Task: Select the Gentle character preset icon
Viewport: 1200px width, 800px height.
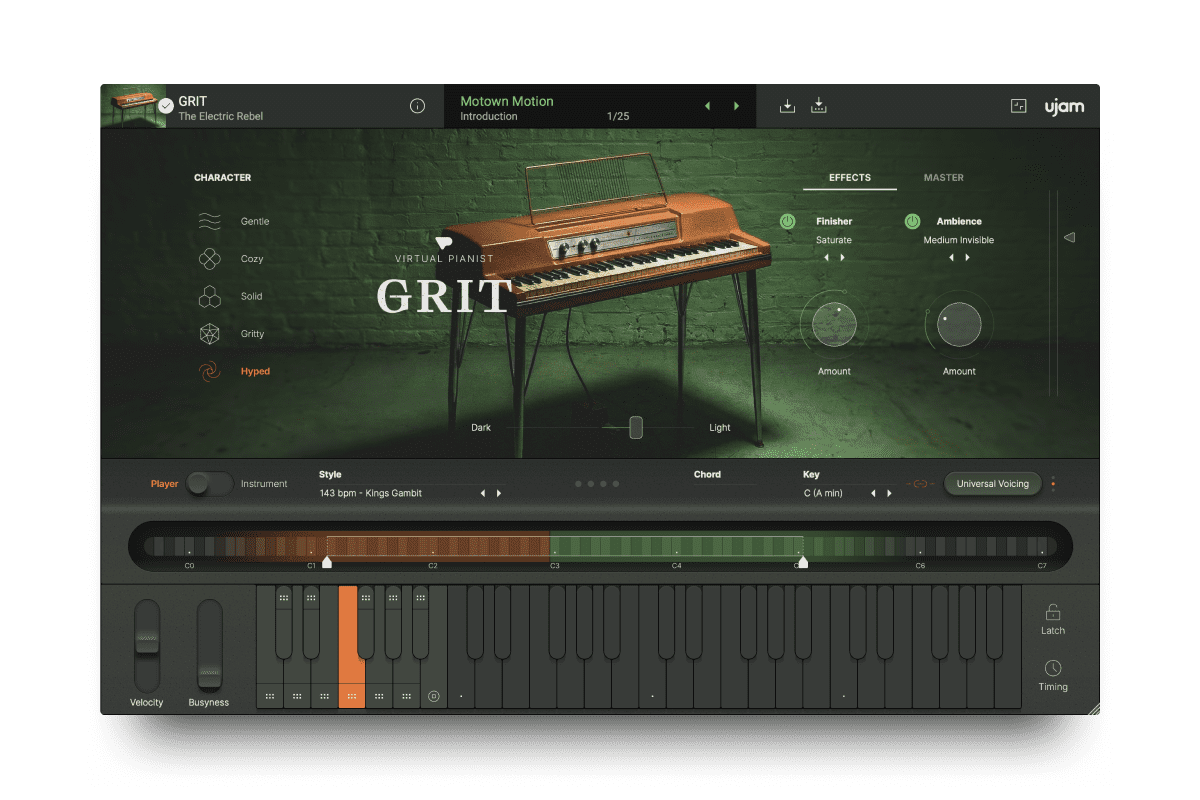Action: pyautogui.click(x=209, y=221)
